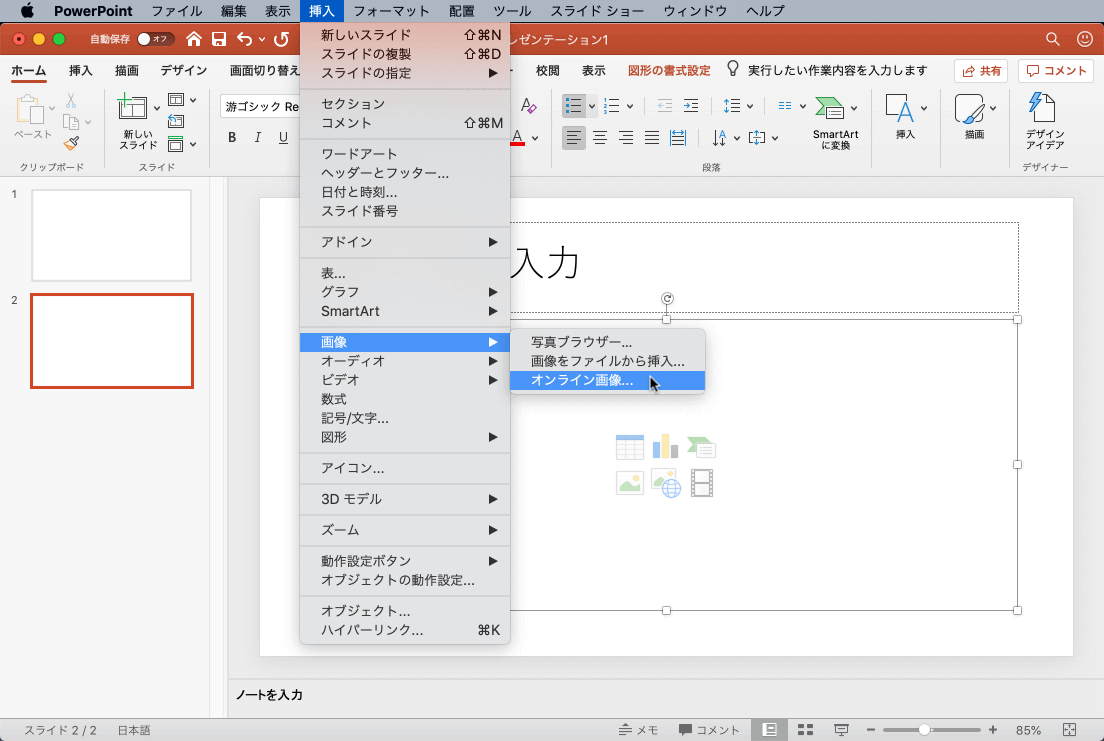Select 写真ブラウザー... menu item
The width and height of the screenshot is (1104, 741).
(x=607, y=342)
